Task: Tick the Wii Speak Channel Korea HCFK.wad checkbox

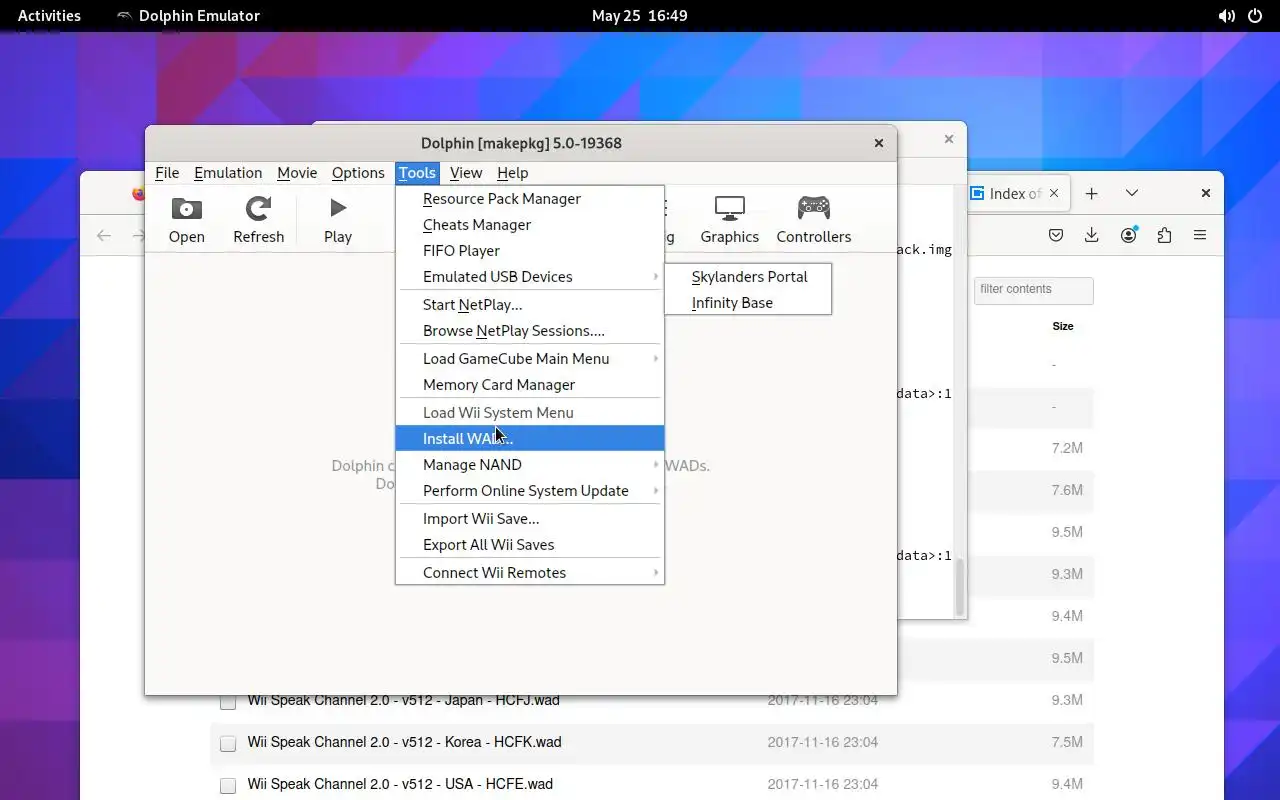Action: pos(228,744)
